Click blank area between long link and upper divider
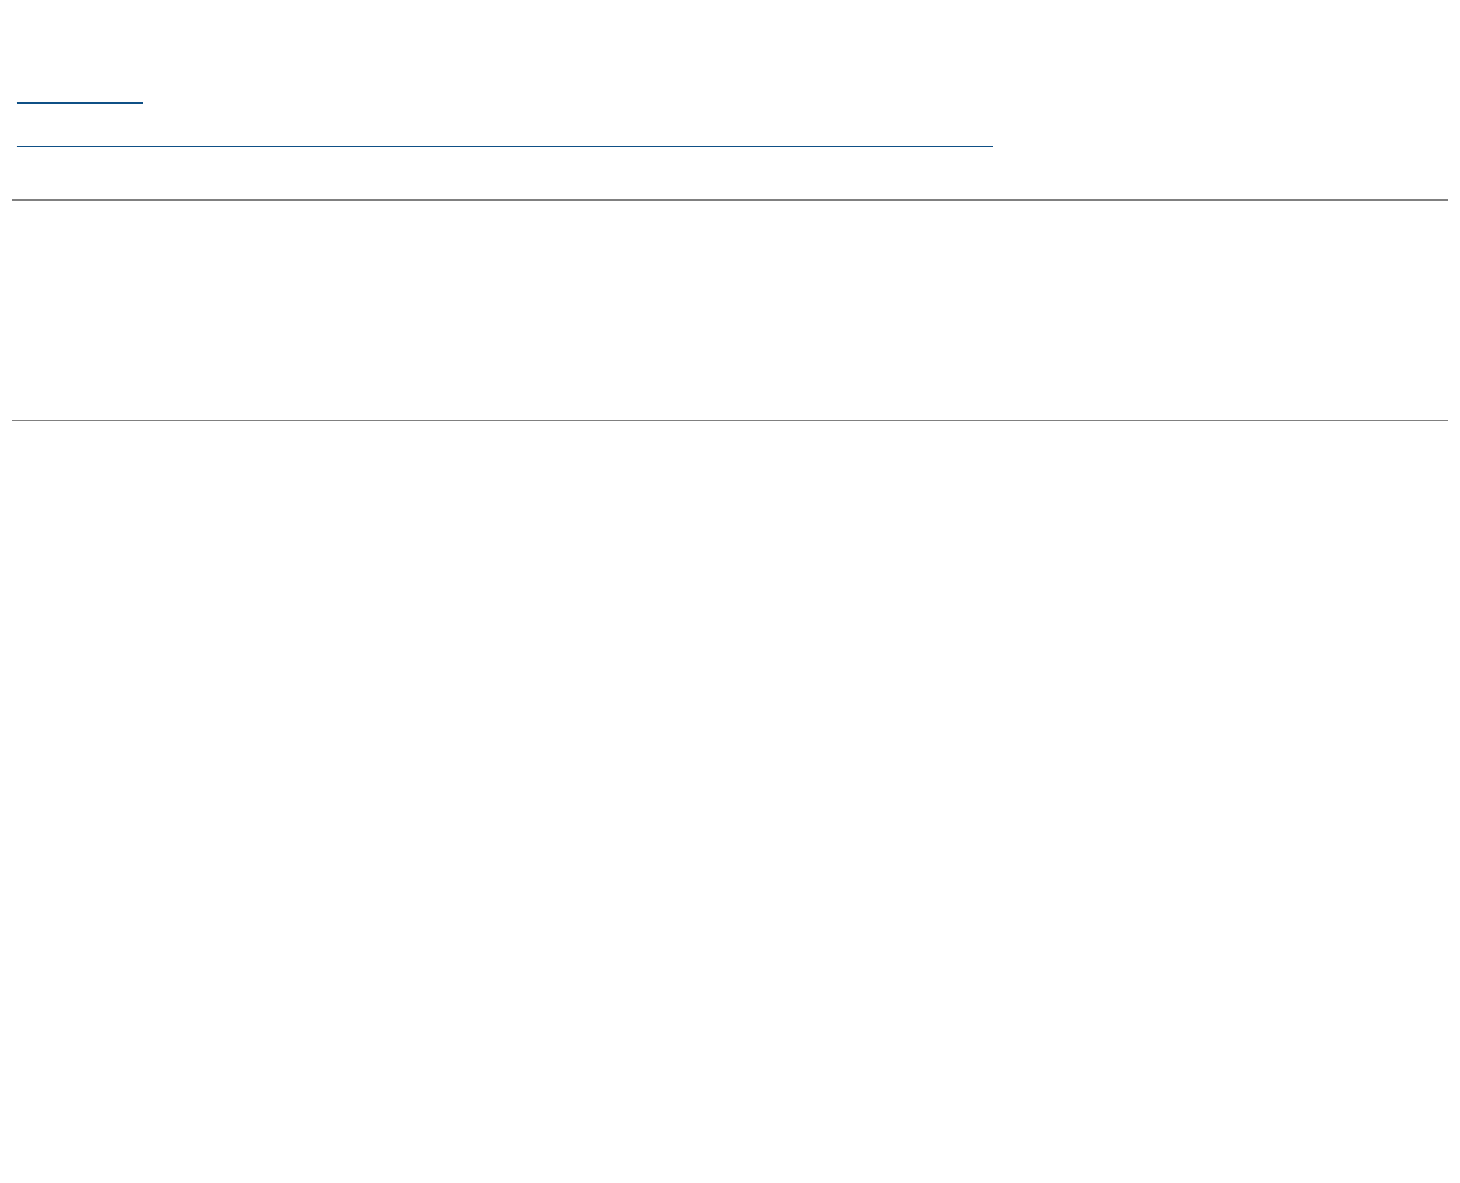Viewport: 1460px width, 1183px height. click(500, 172)
